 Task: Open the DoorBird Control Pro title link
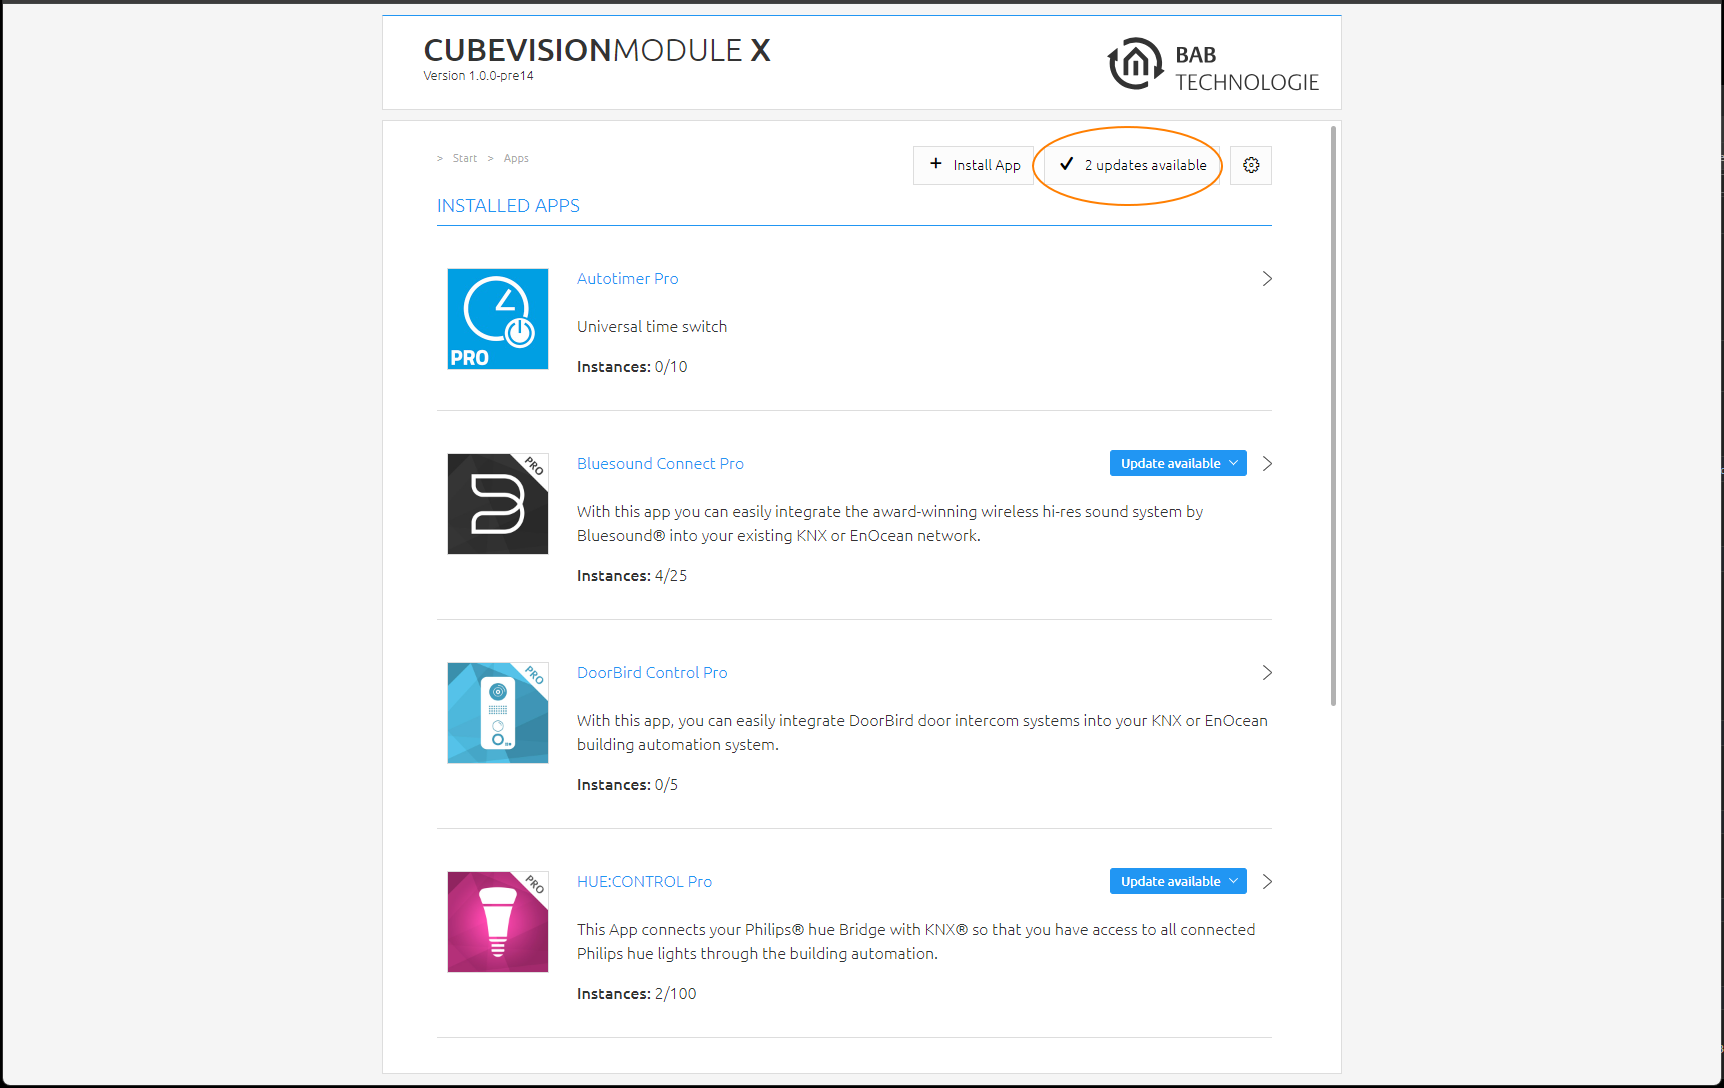[652, 673]
